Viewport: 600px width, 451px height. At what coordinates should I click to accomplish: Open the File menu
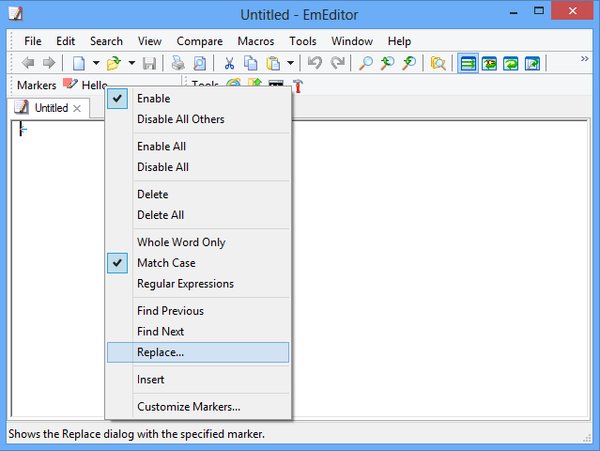[33, 41]
